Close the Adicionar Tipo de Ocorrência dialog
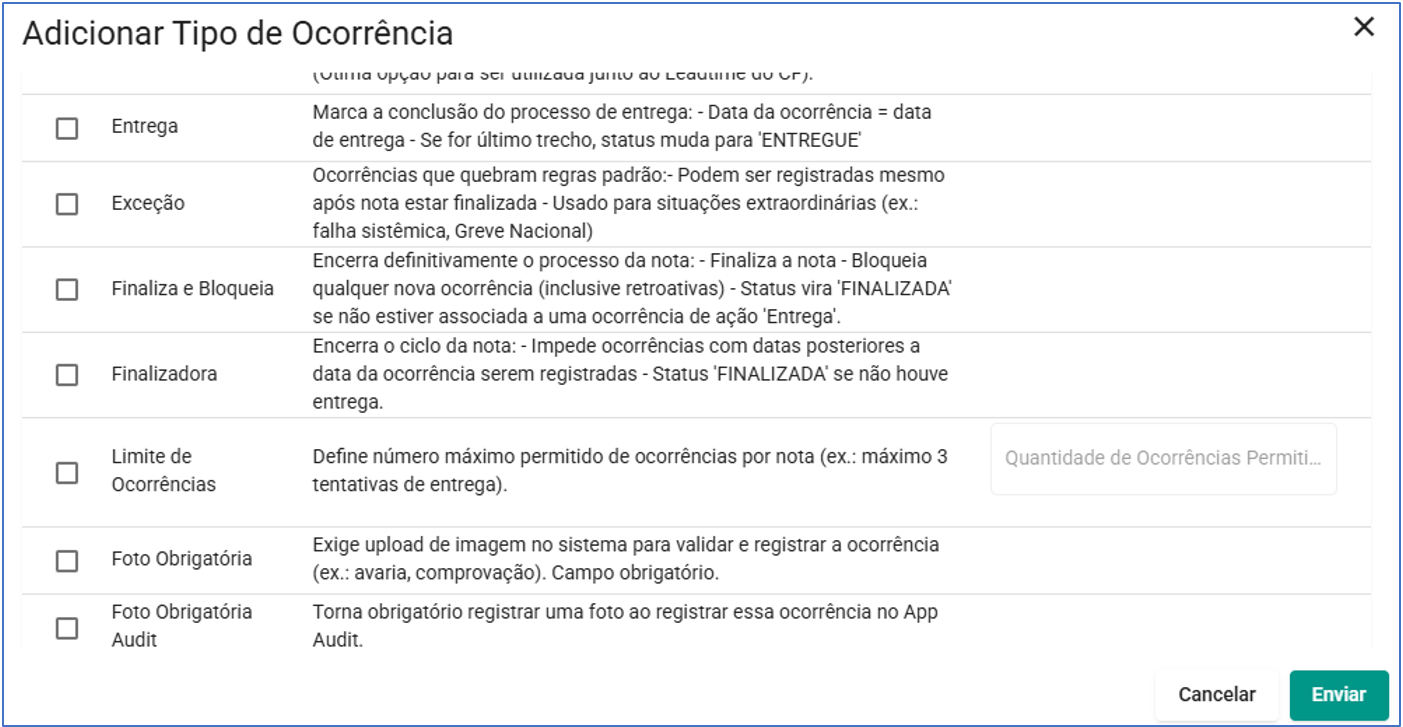Screen dimensions: 1403x727 click(1366, 27)
